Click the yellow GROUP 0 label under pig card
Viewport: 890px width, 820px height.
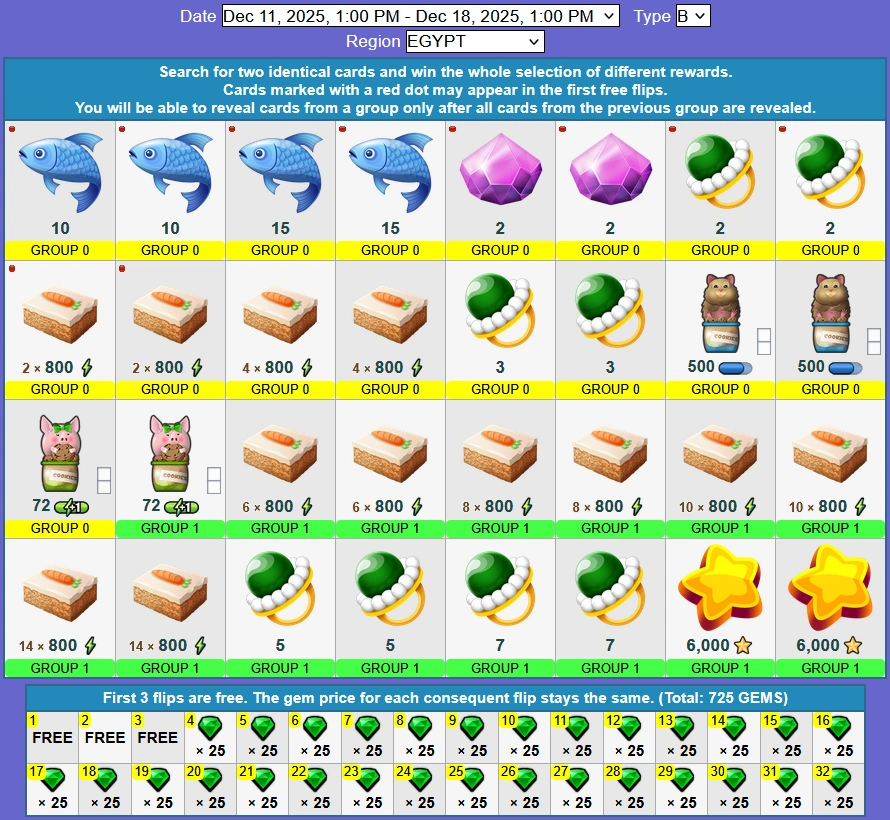pos(60,528)
